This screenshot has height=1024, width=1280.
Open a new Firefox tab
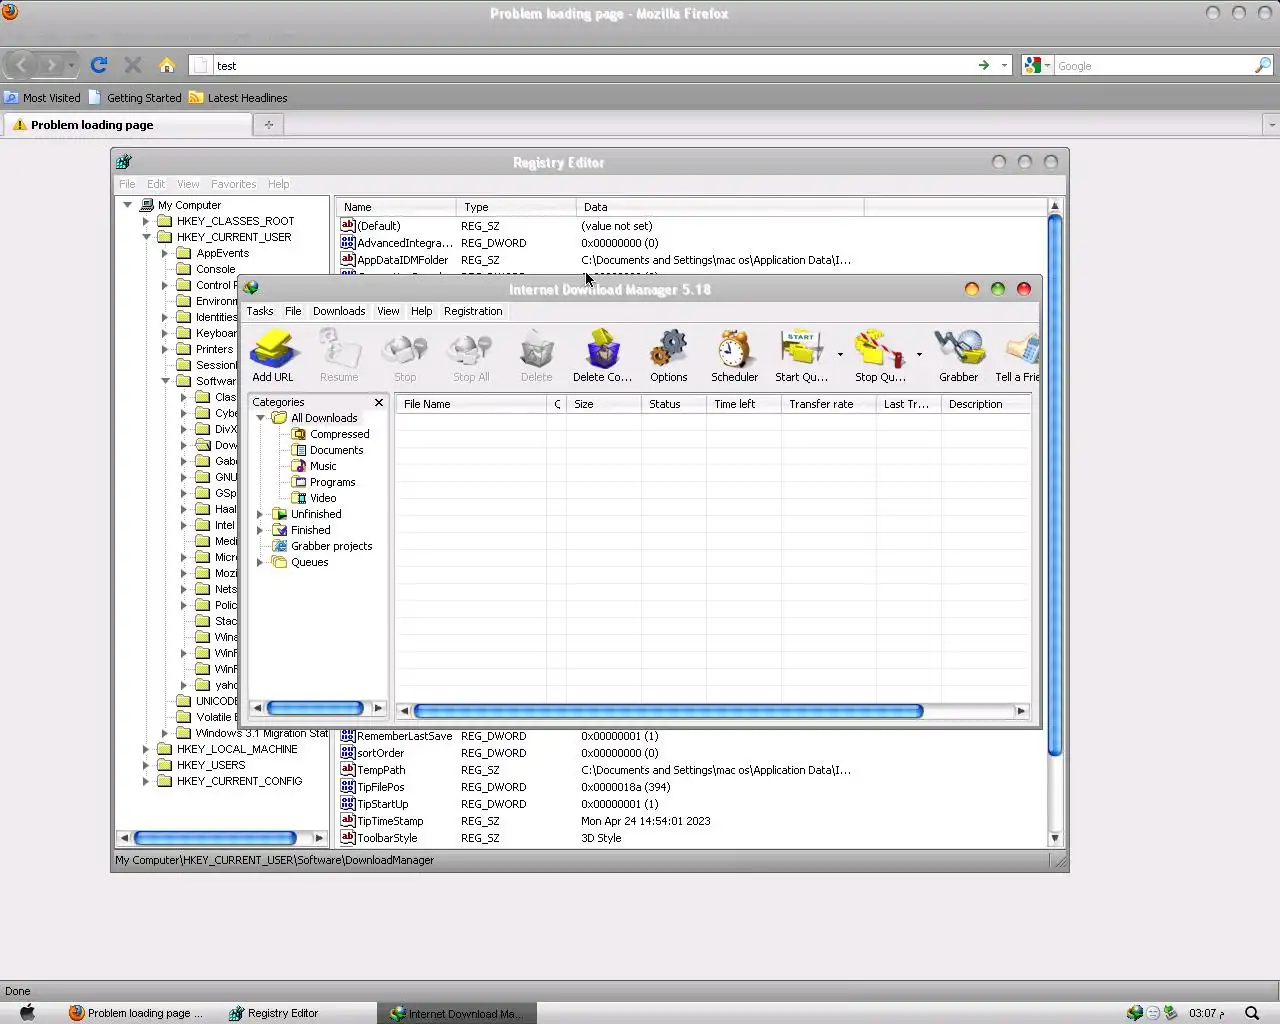click(268, 124)
